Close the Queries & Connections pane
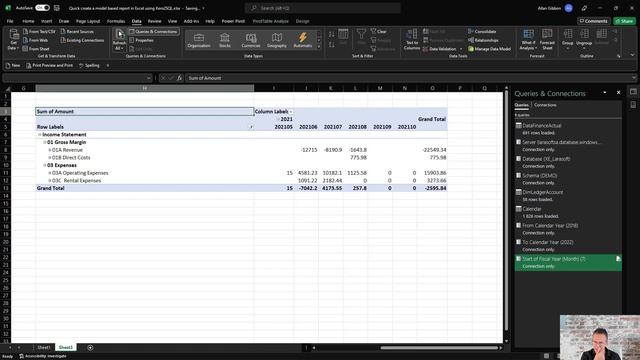Viewport: 640px width, 360px height. click(x=618, y=93)
